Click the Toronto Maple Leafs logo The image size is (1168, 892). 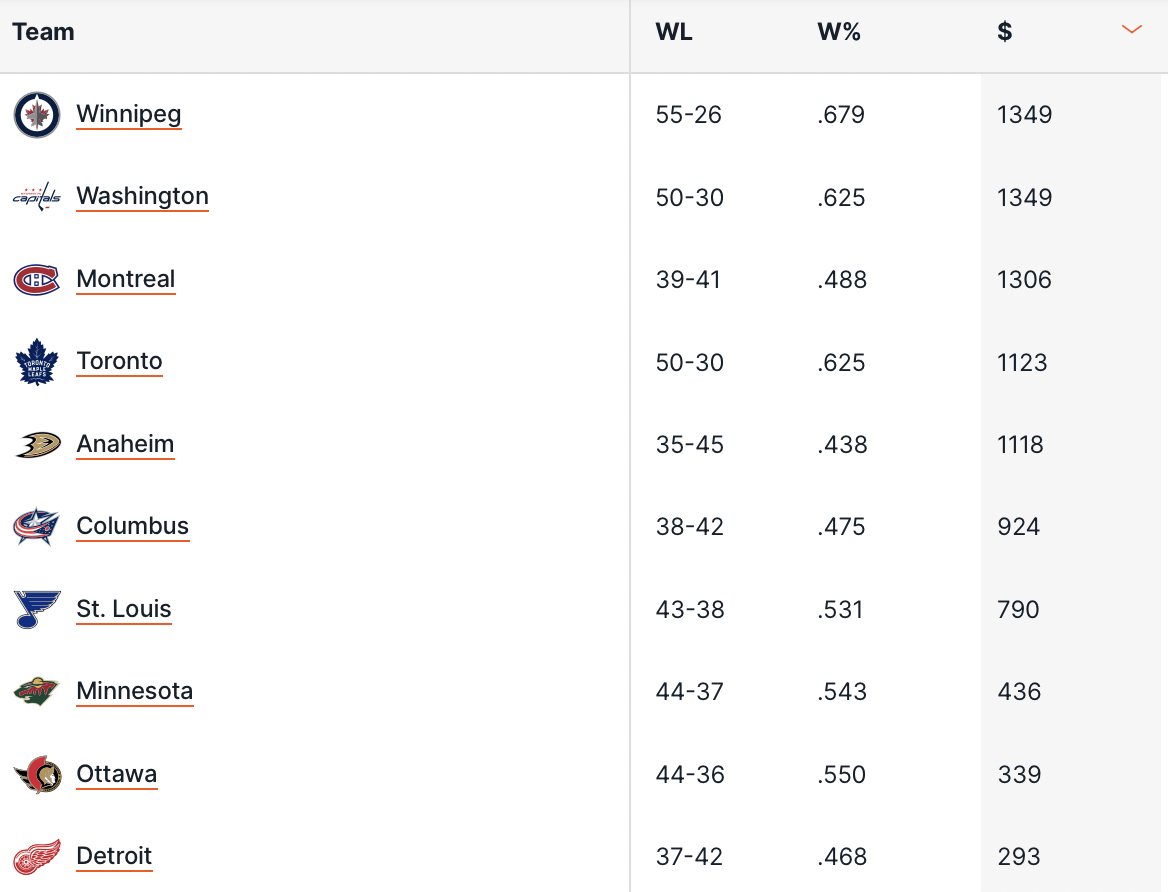[37, 362]
